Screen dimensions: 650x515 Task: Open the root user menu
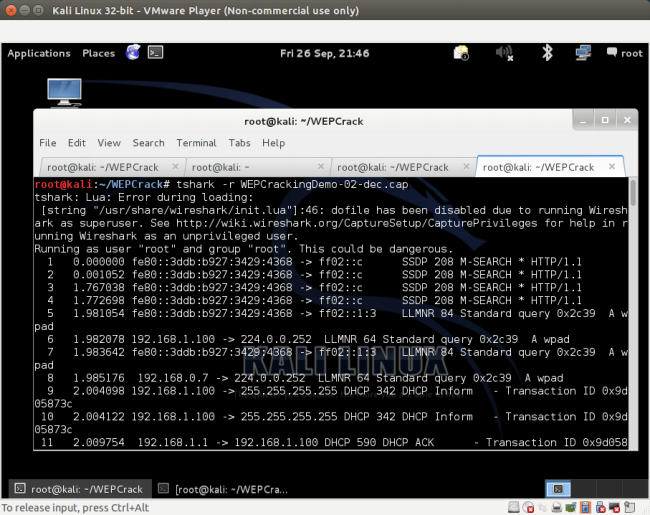(x=624, y=53)
